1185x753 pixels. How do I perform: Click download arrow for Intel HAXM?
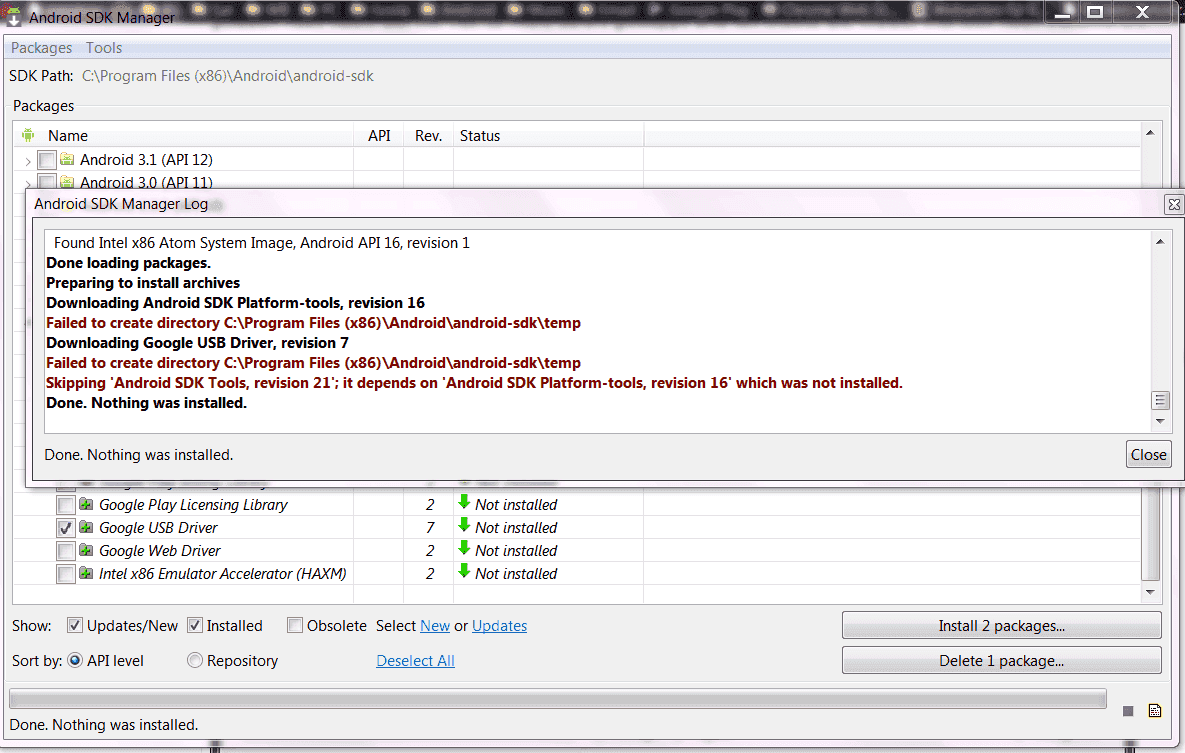(464, 571)
